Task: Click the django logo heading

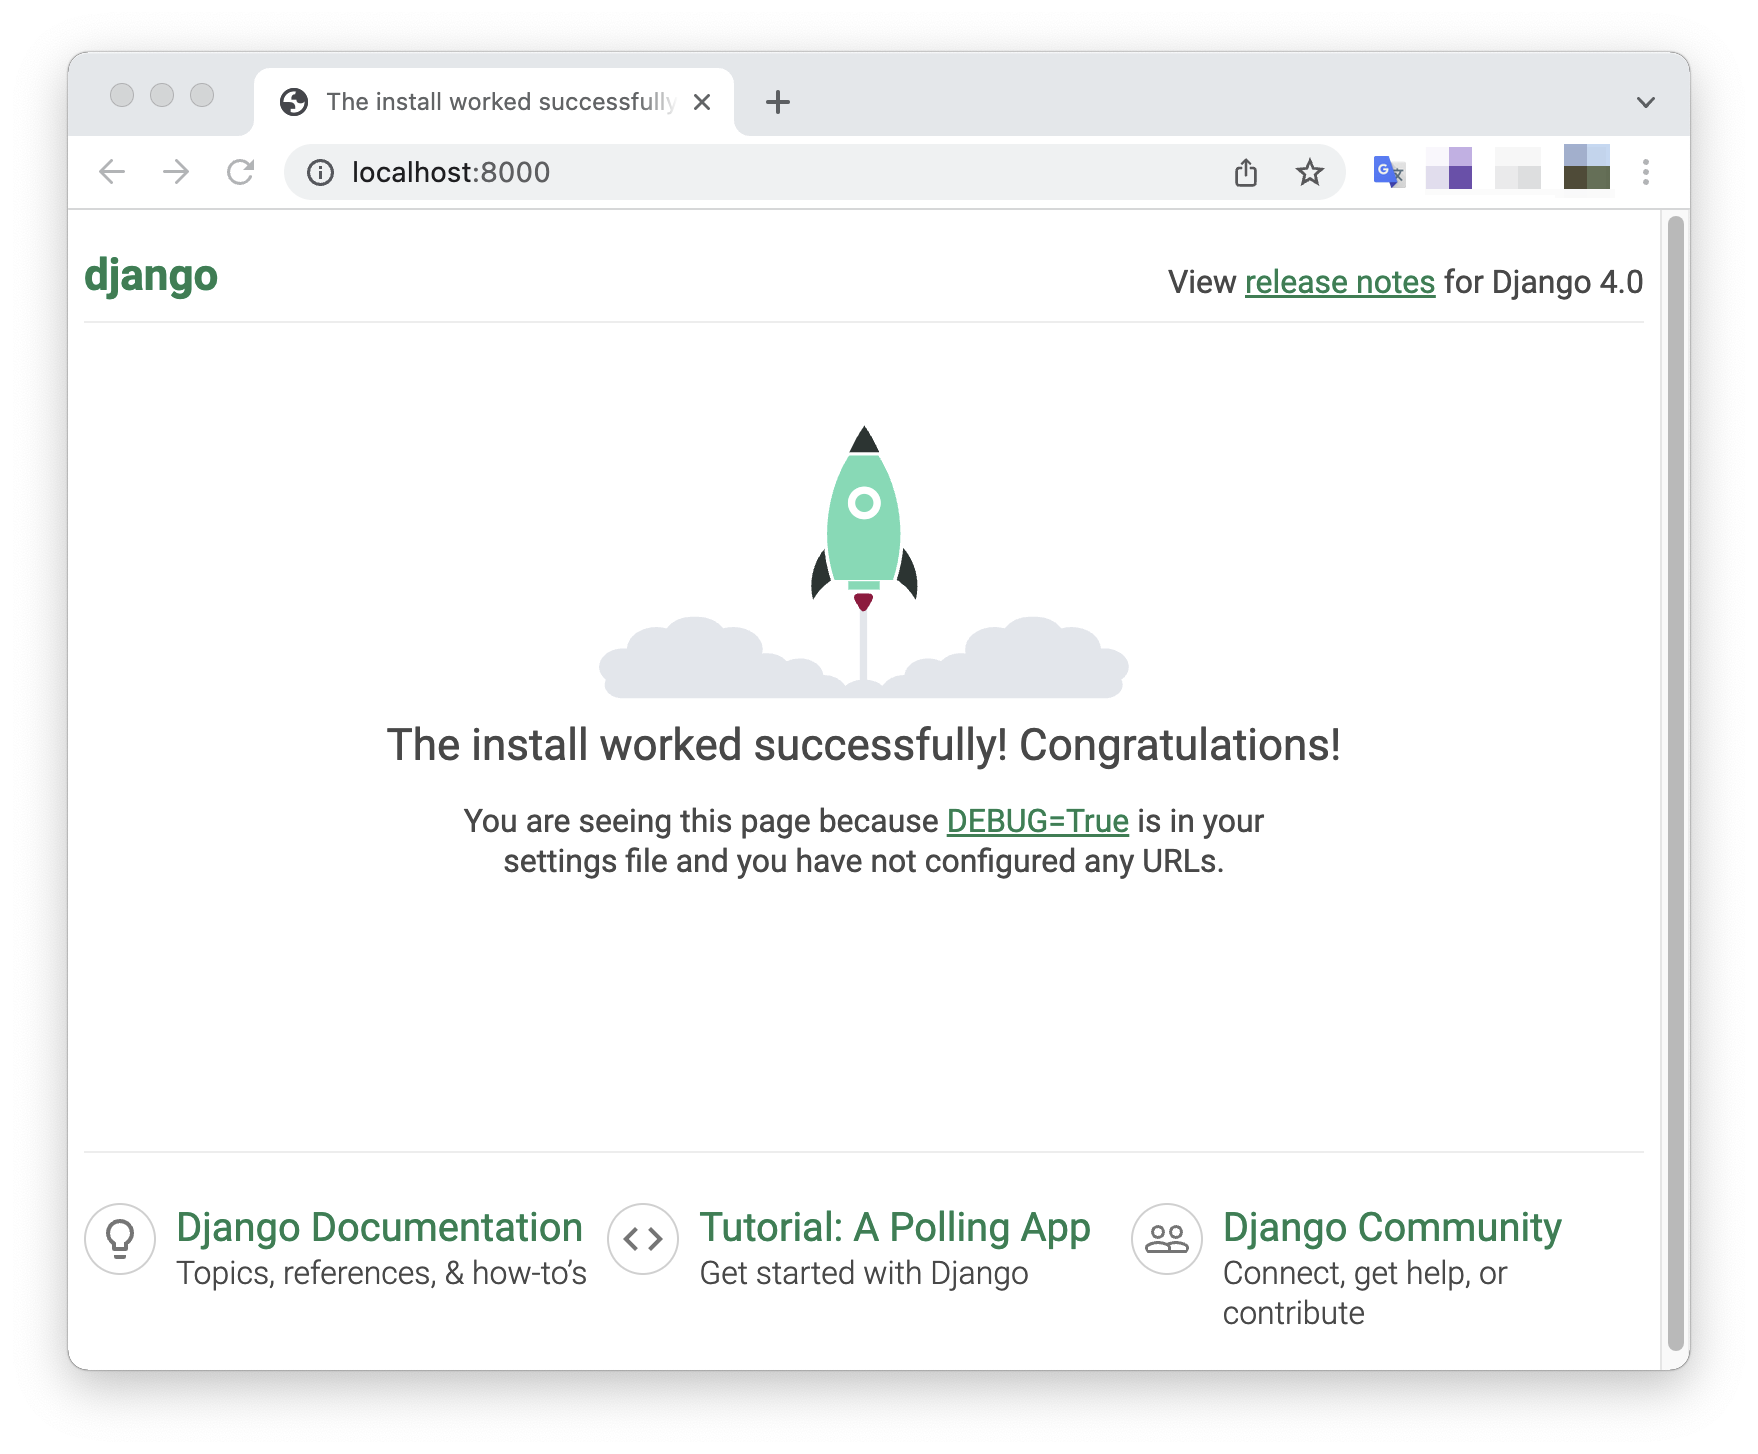Action: coord(151,276)
